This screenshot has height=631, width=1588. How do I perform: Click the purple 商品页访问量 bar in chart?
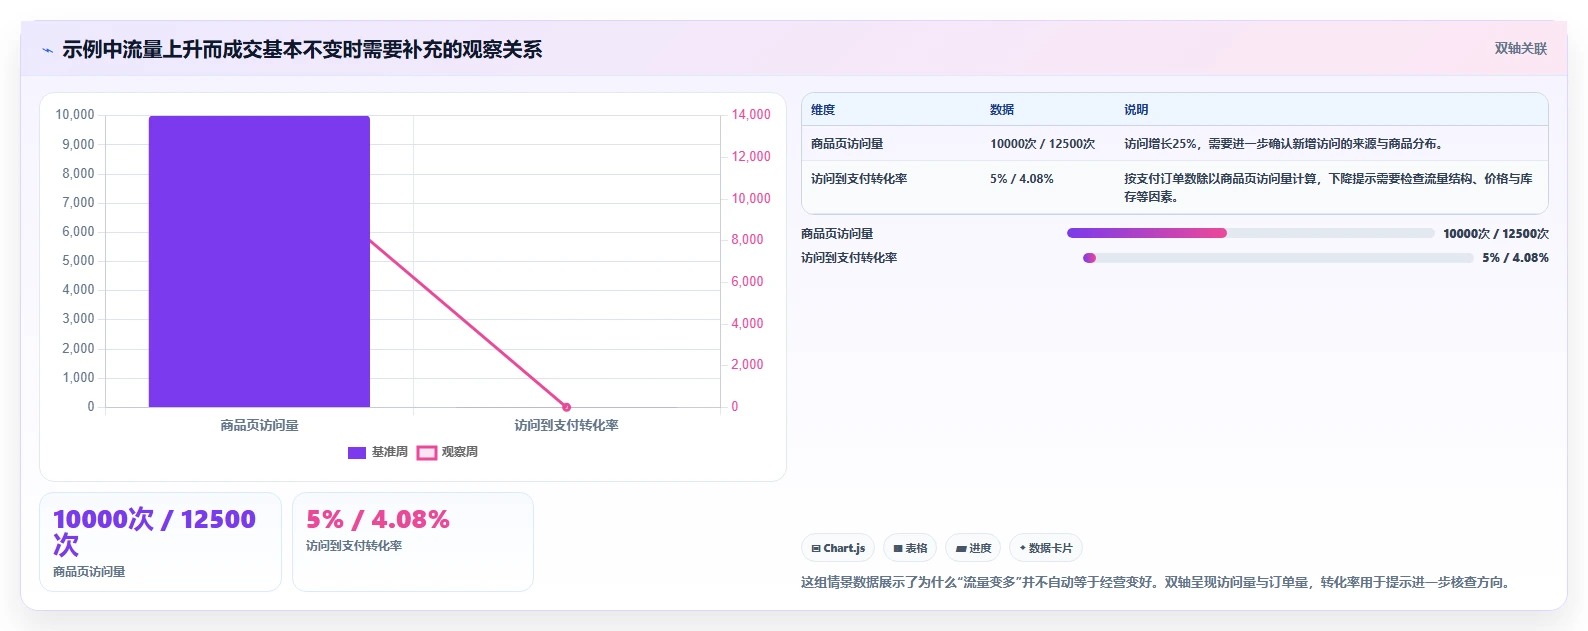259,261
